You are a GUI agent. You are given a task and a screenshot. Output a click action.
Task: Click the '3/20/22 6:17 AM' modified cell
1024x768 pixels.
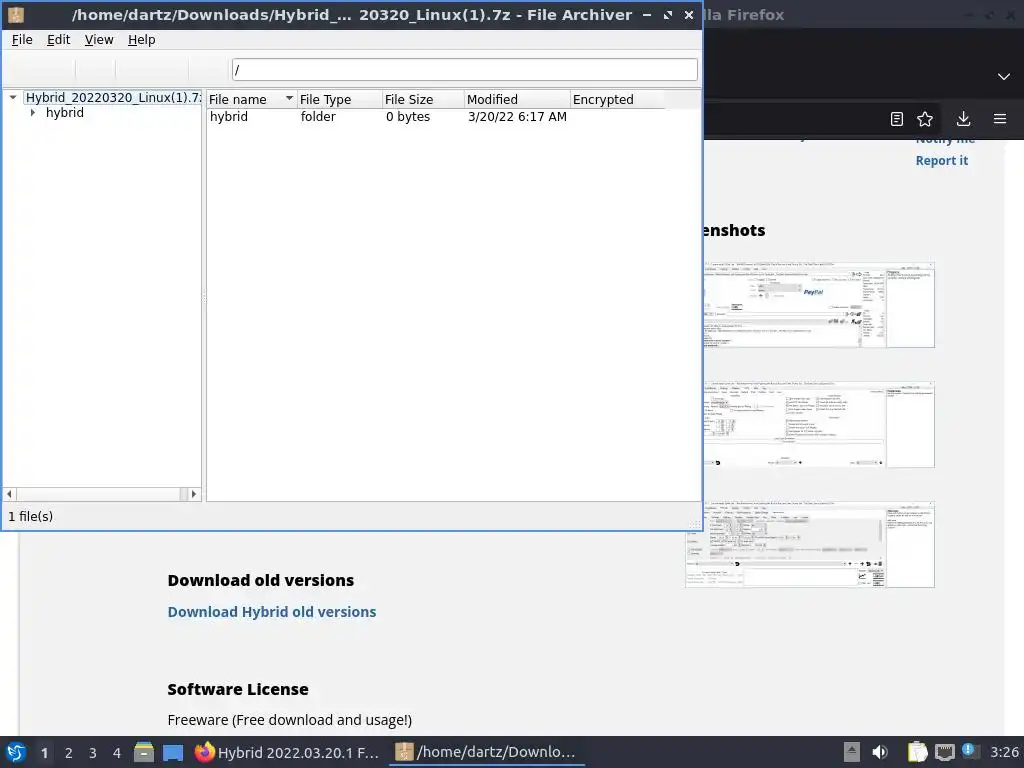517,117
